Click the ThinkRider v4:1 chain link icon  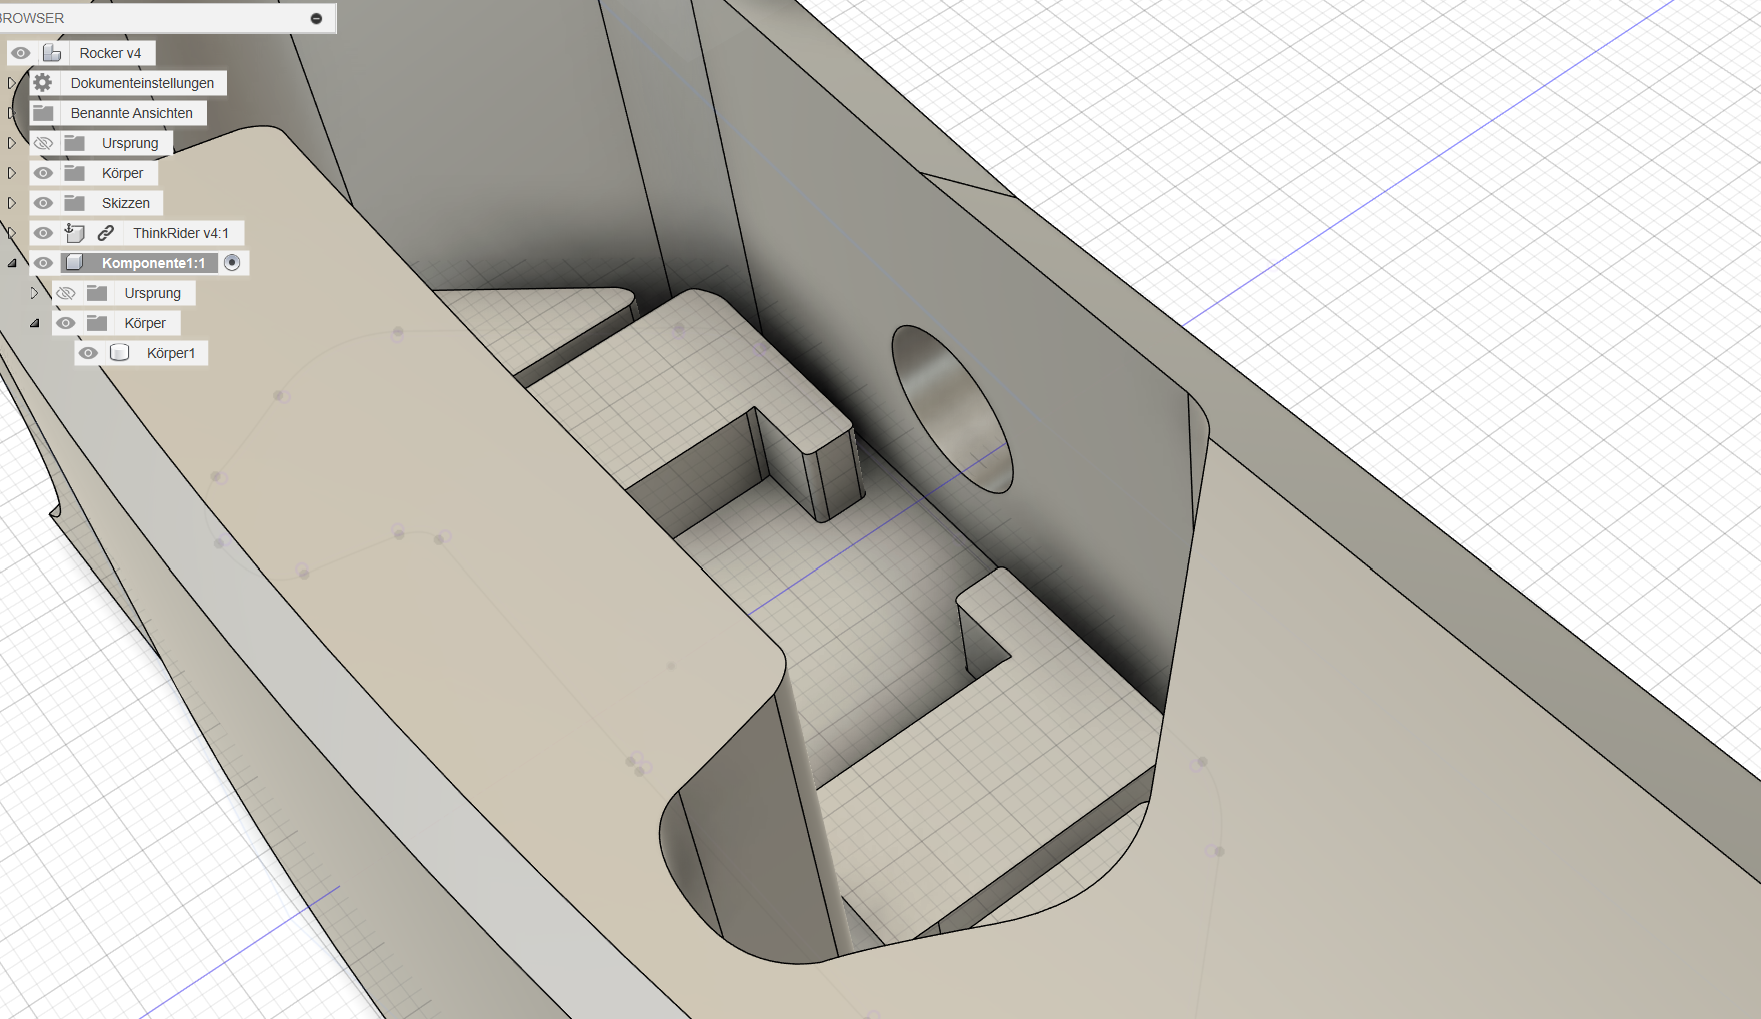click(x=106, y=233)
